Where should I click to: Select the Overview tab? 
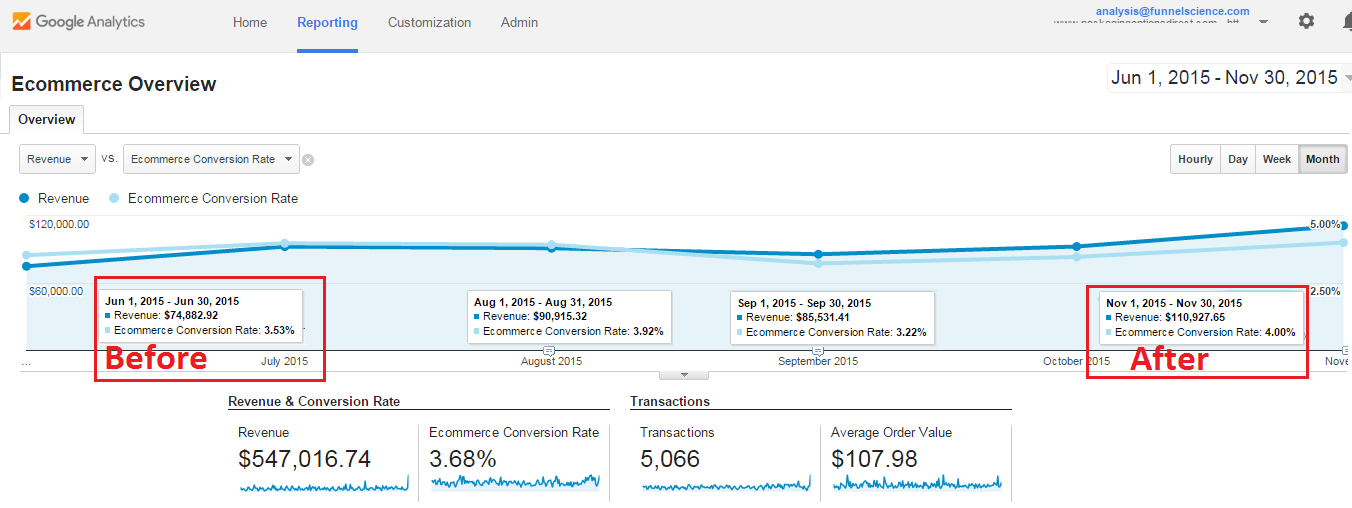tap(46, 120)
